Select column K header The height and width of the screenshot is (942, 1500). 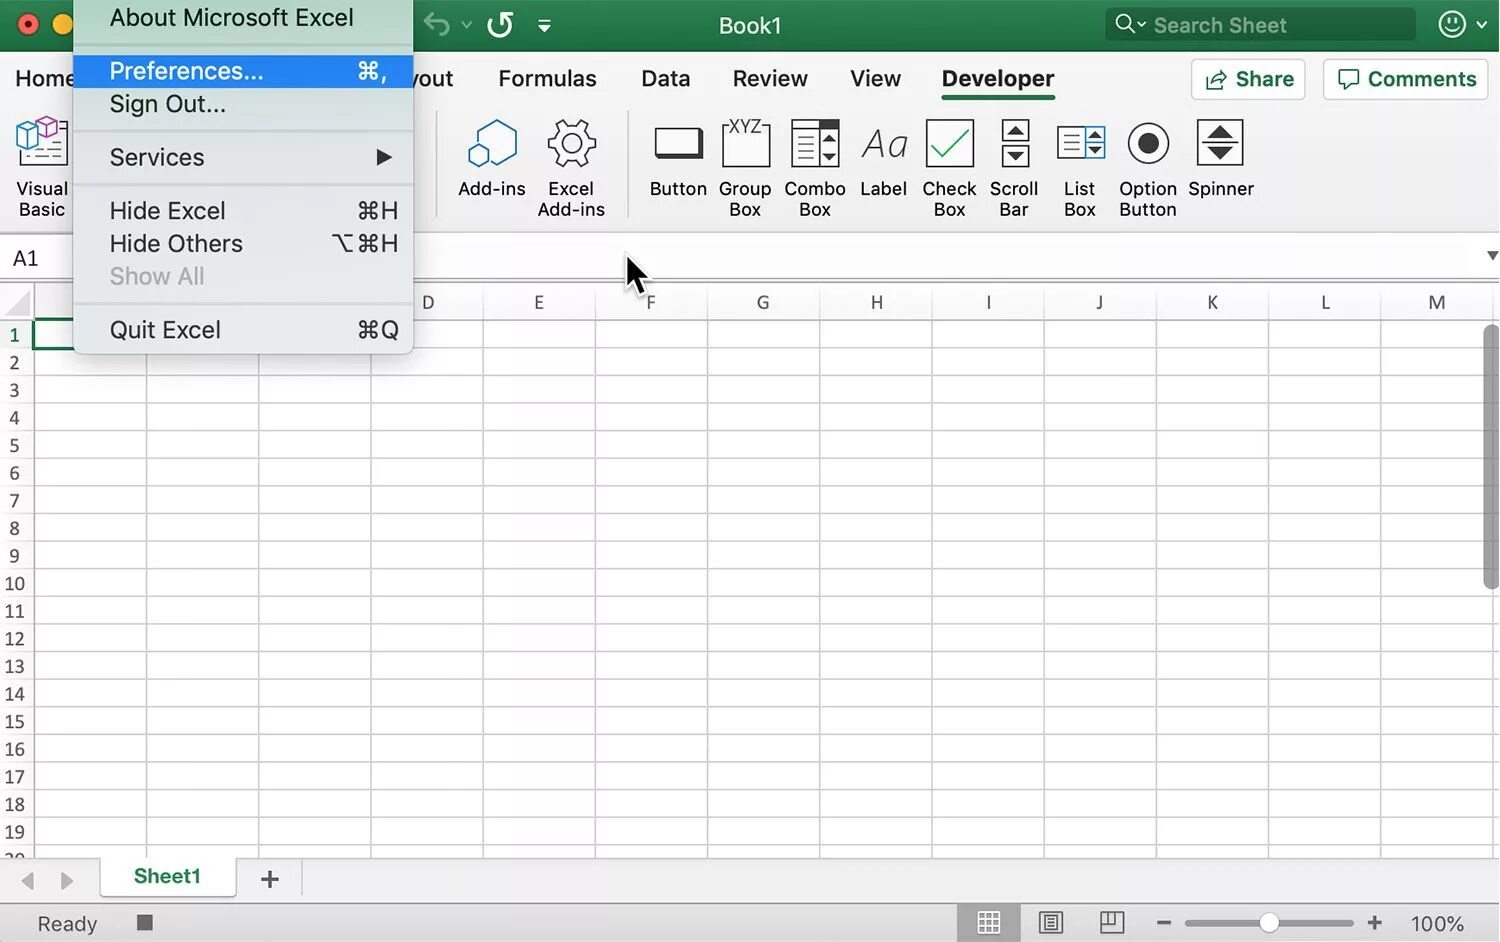[x=1212, y=303]
